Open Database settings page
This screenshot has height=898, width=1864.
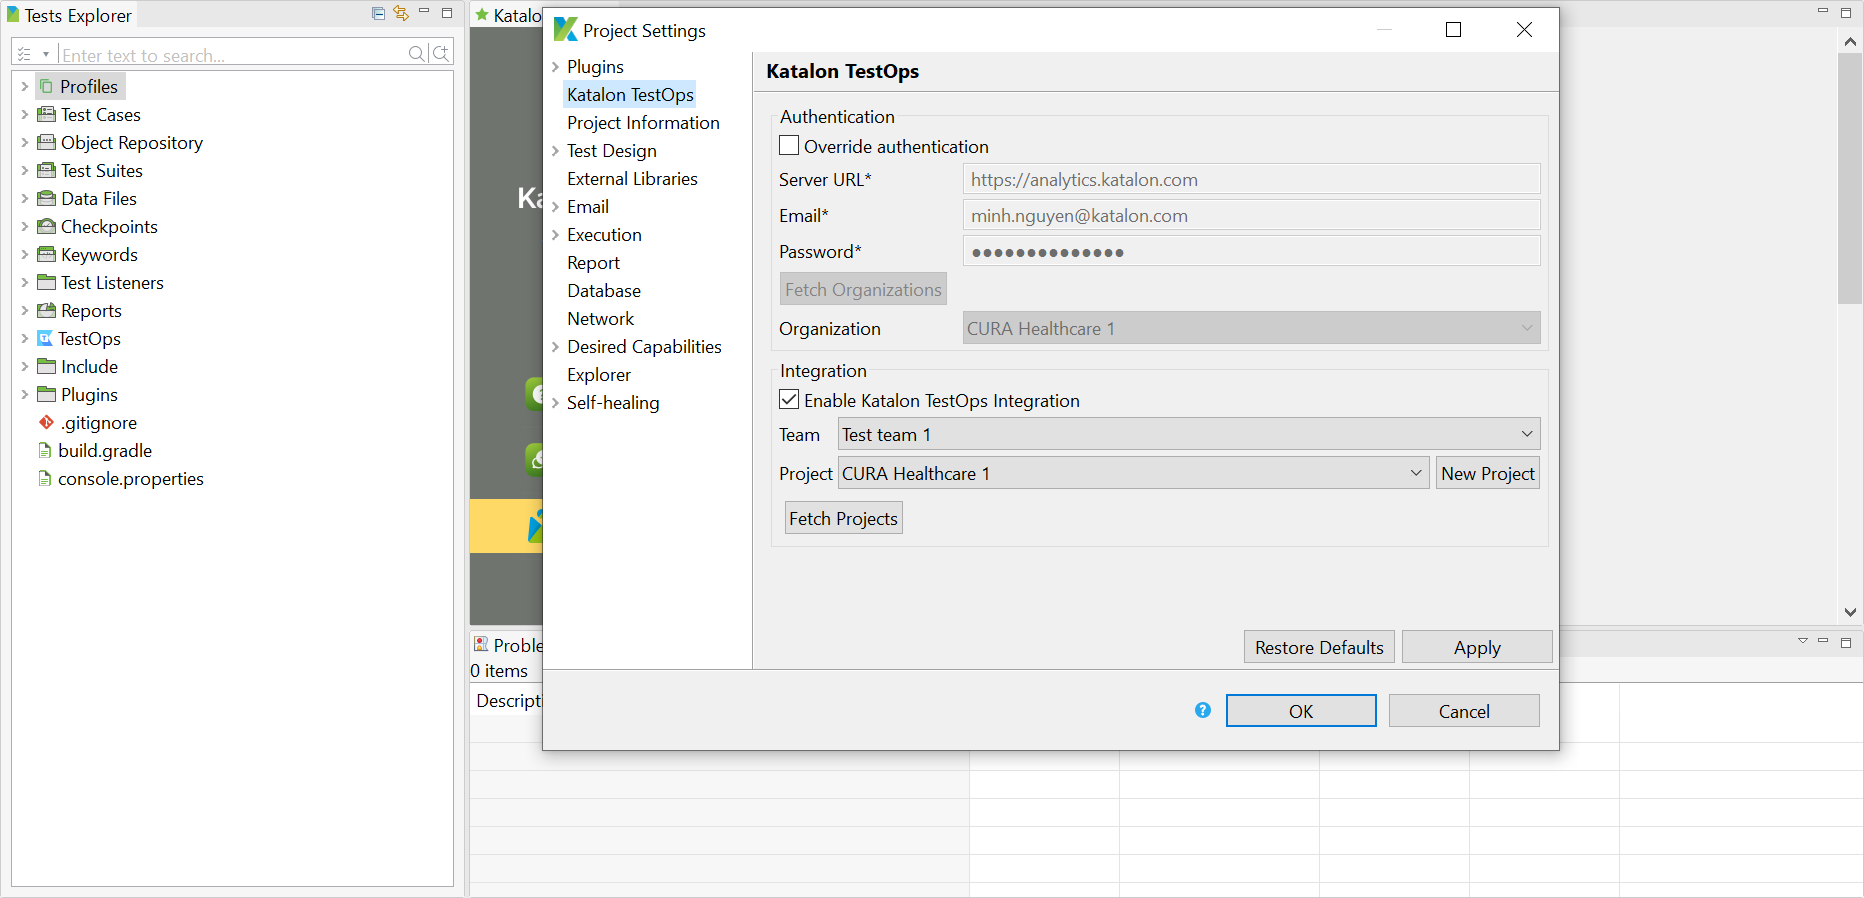coord(604,291)
